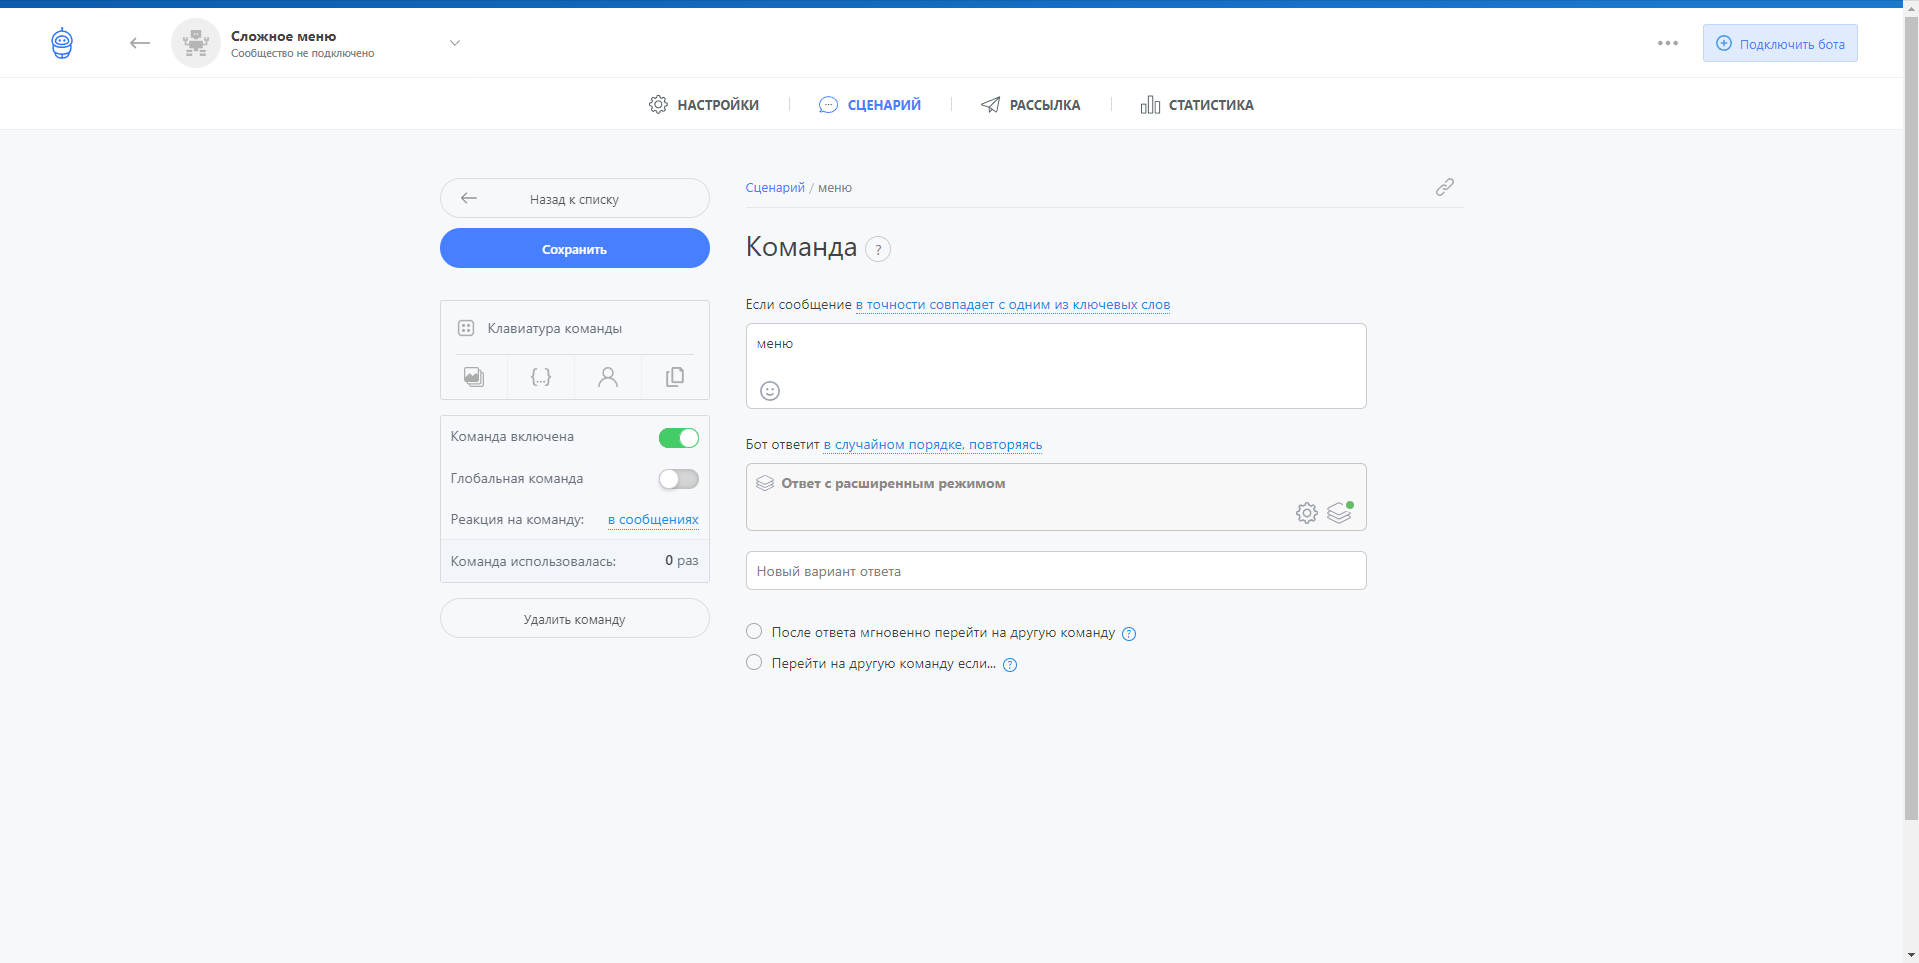Open the СТАТИСТИКА tab
The height and width of the screenshot is (963, 1919).
1197,104
